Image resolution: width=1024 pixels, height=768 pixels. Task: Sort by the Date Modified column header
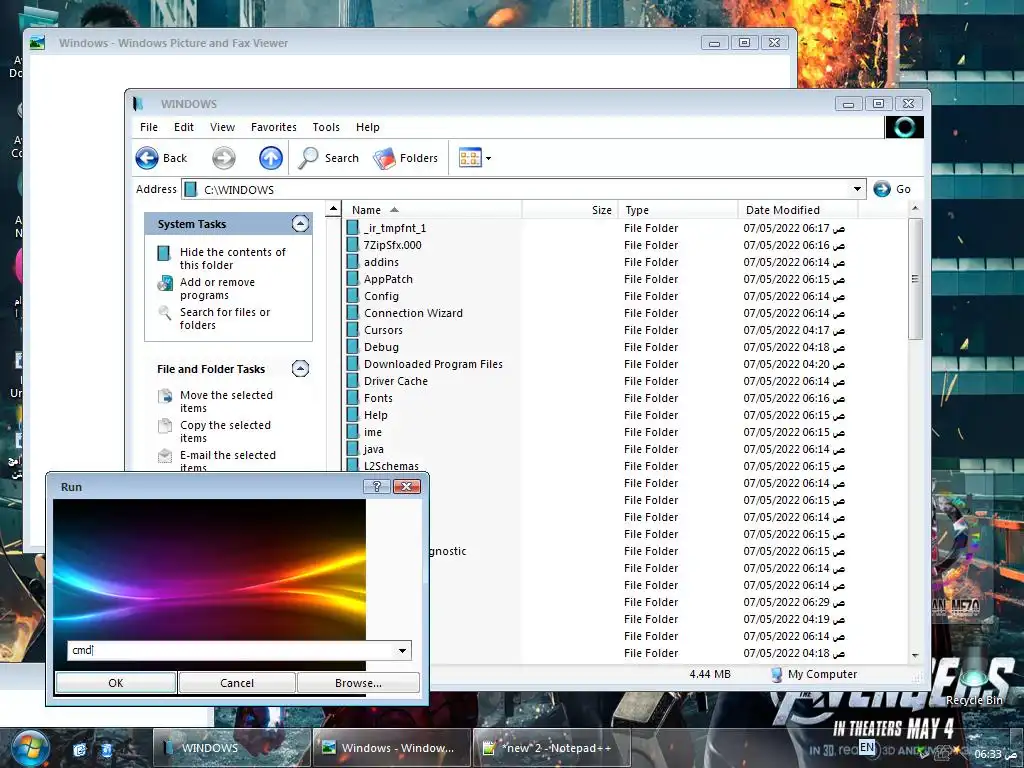[x=797, y=210]
